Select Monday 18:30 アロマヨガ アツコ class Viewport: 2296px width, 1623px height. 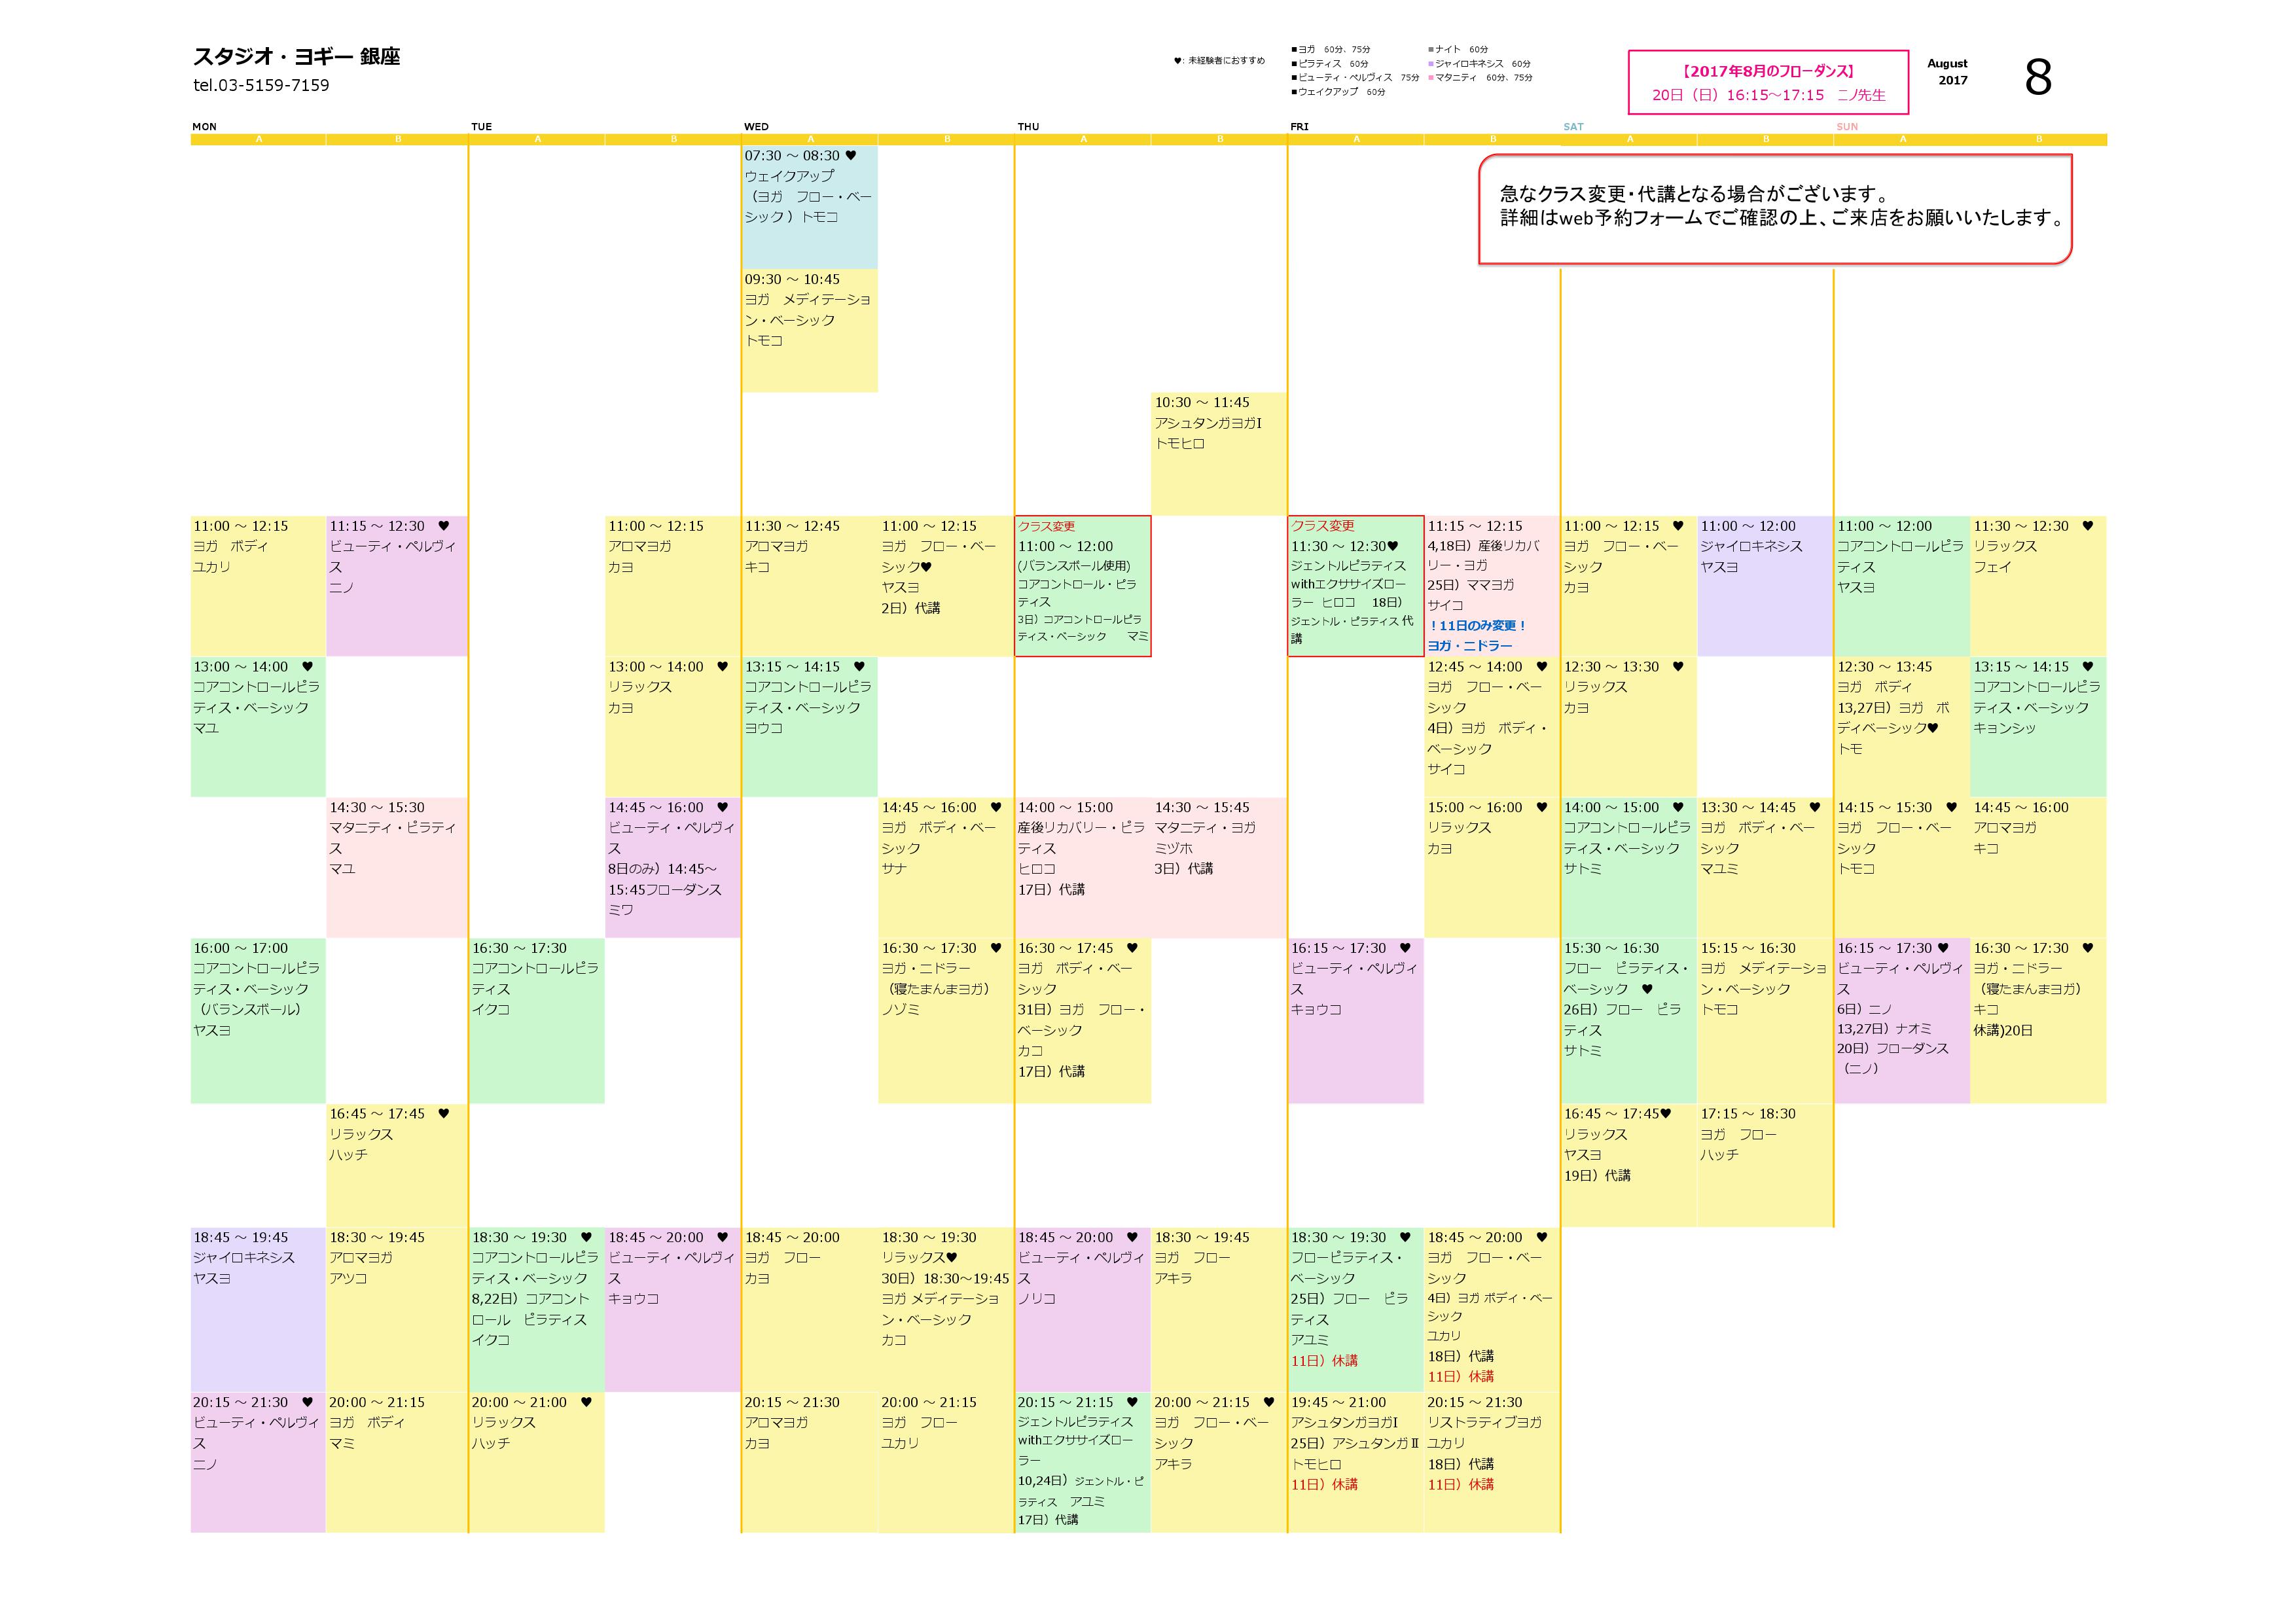397,1310
